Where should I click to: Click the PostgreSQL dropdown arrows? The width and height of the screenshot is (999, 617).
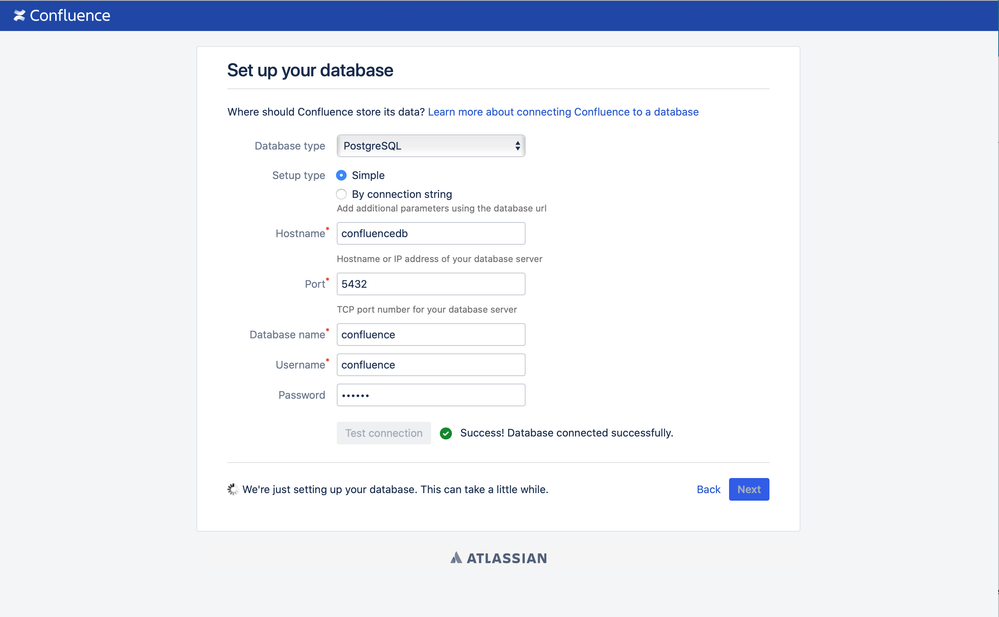pos(517,146)
